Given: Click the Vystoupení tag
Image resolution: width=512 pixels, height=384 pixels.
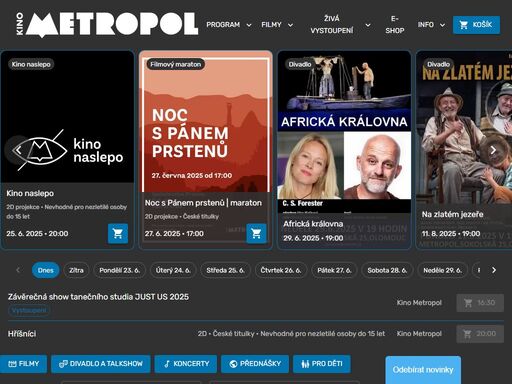Looking at the screenshot, I should (x=29, y=310).
